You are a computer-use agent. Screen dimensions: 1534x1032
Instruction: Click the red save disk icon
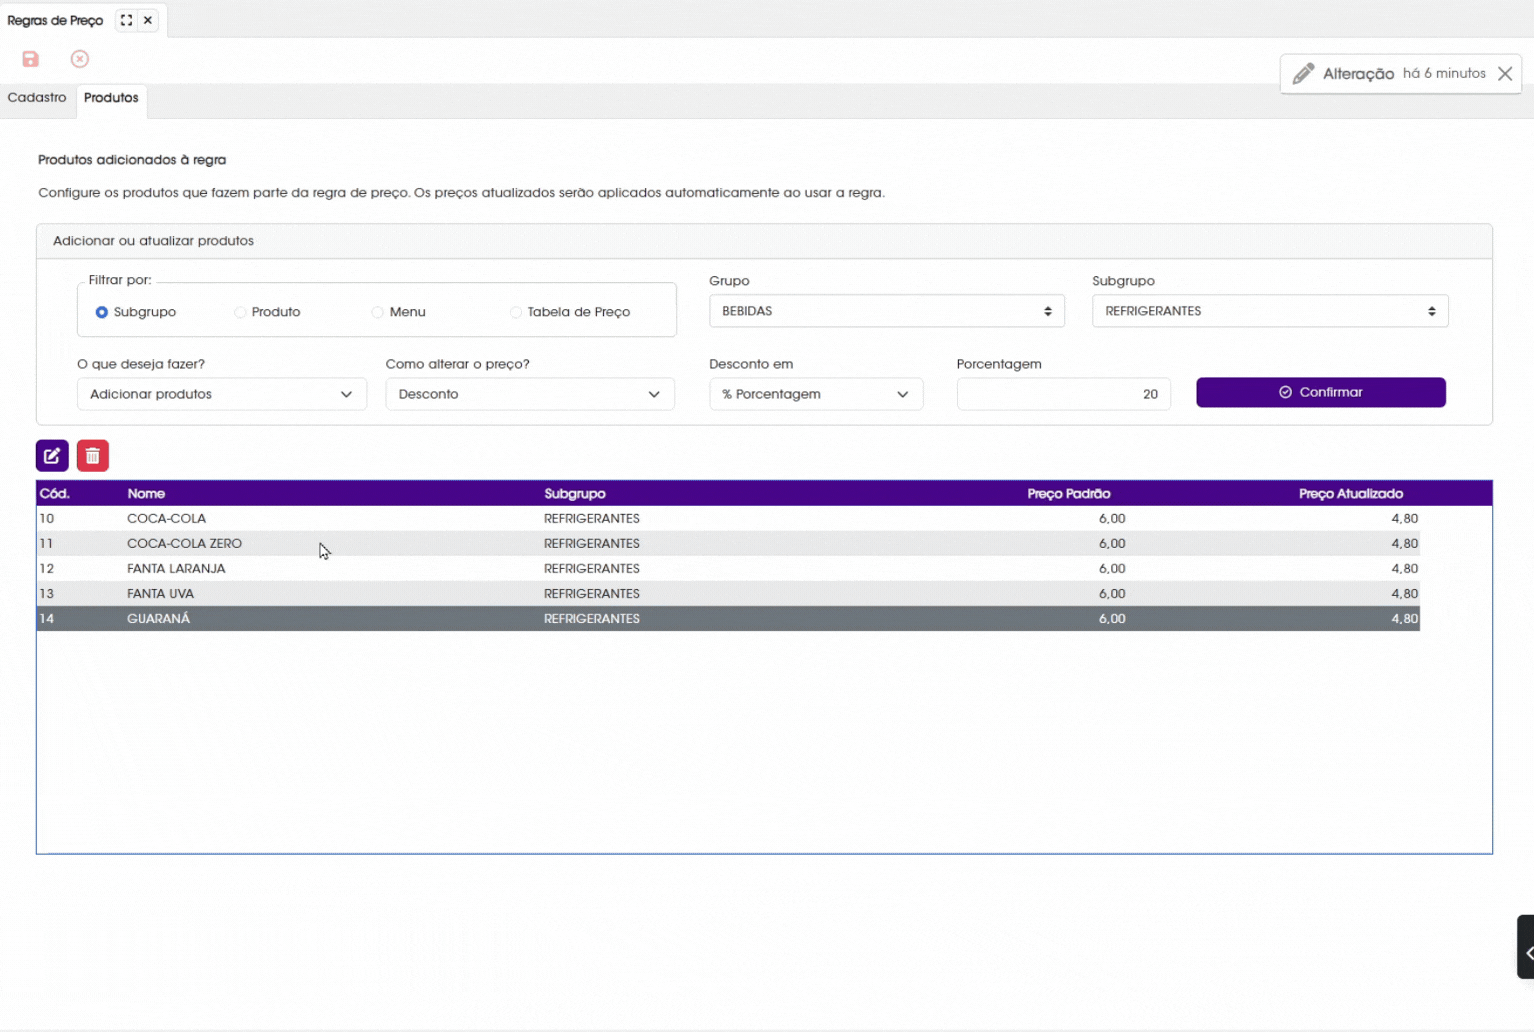pyautogui.click(x=31, y=59)
